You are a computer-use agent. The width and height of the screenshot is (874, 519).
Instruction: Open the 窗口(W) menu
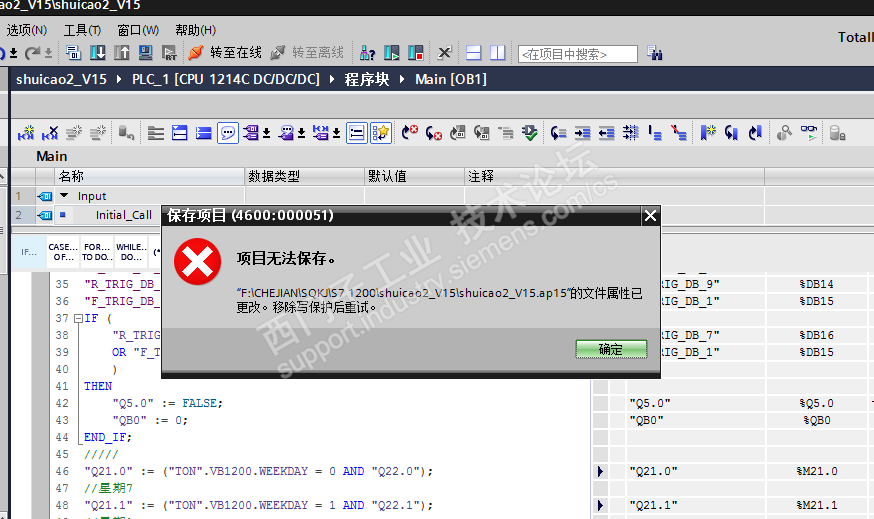[x=138, y=30]
